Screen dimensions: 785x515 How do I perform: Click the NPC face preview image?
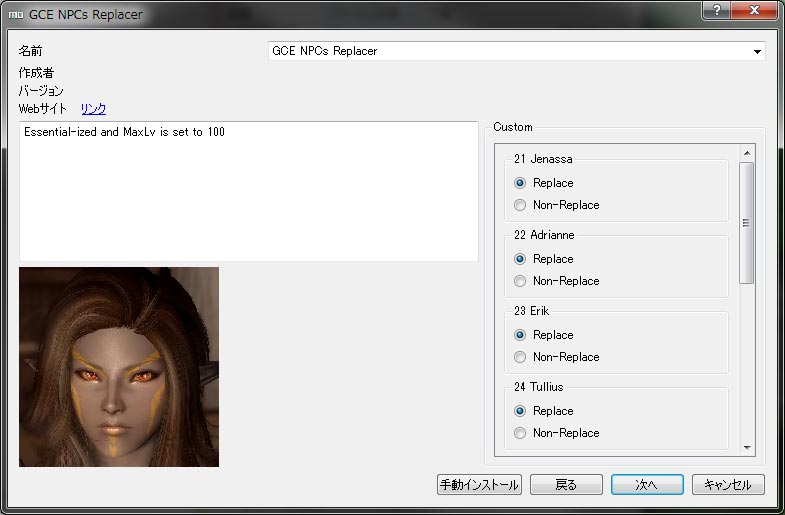(x=119, y=367)
